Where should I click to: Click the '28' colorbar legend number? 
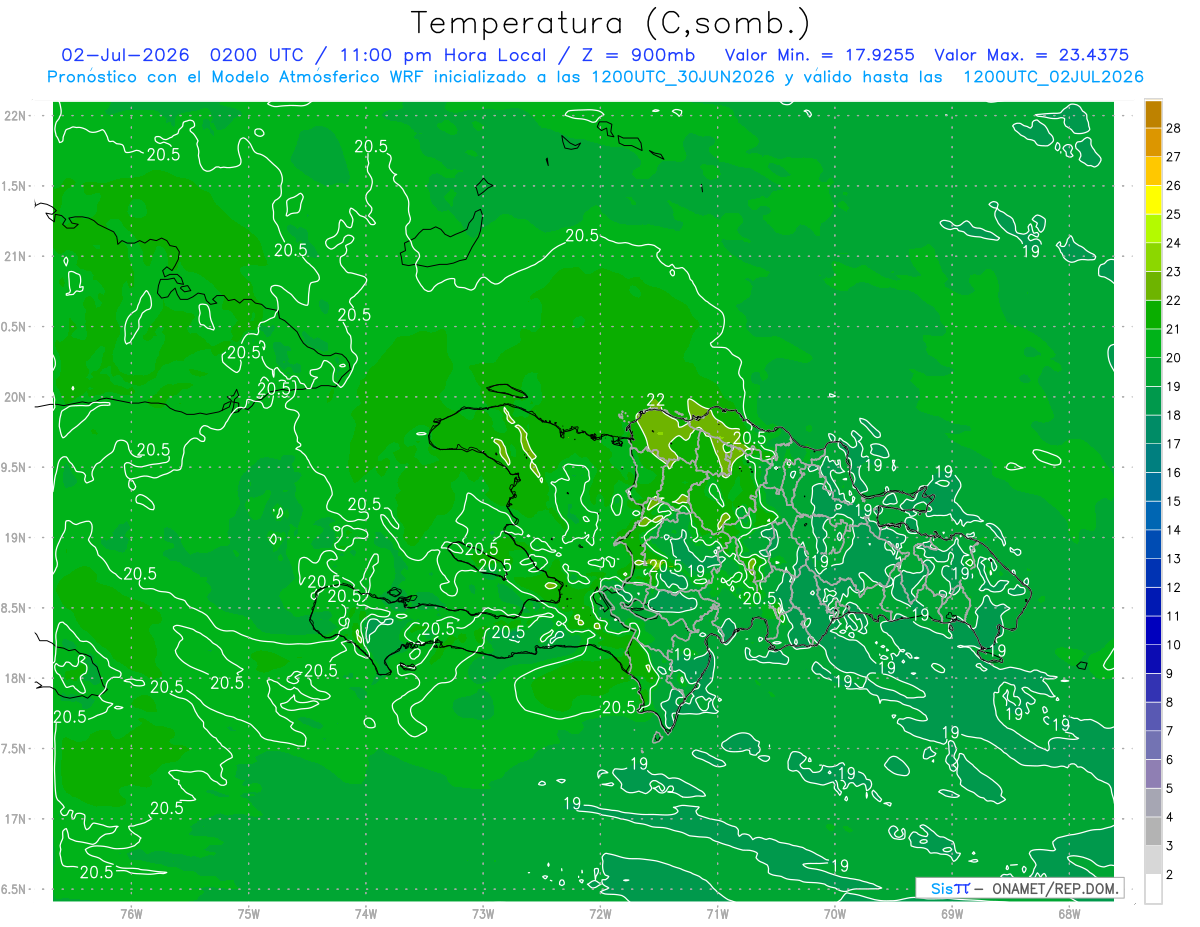tap(1174, 128)
